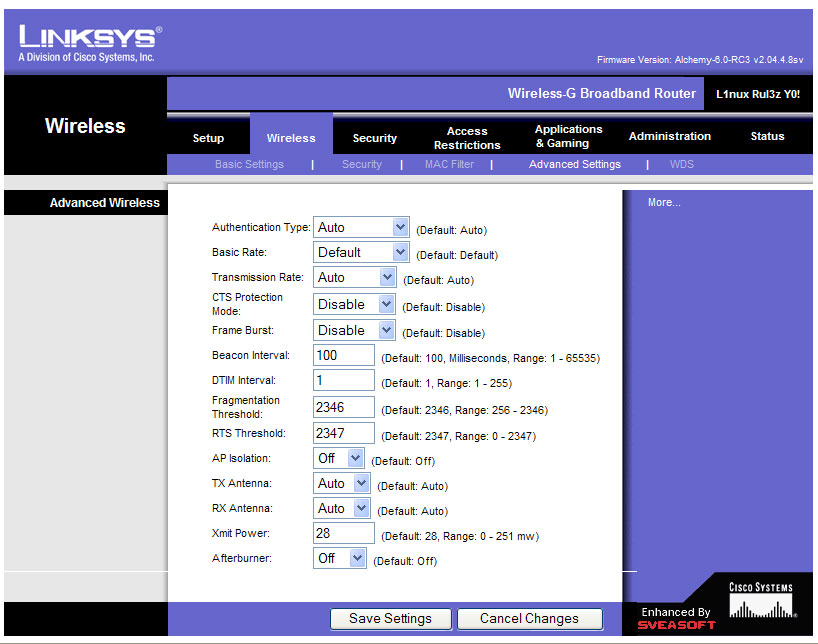818x644 pixels.
Task: Click the Linksys logo
Action: (89, 42)
